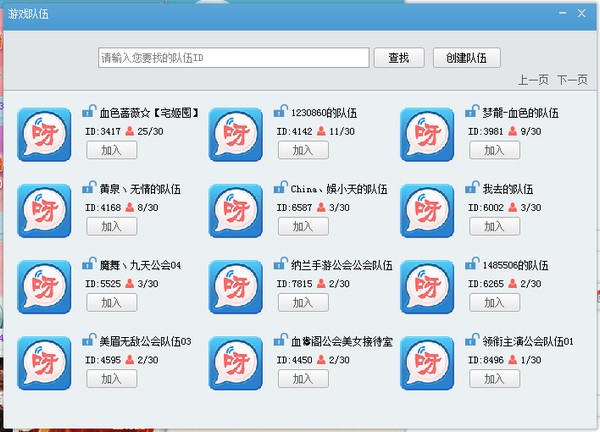Join team 3981 with its 加入 button
Screen dimensions: 600x432
pos(494,150)
